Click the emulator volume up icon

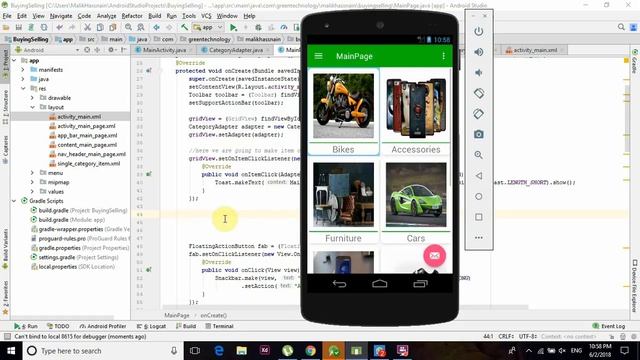coord(479,52)
